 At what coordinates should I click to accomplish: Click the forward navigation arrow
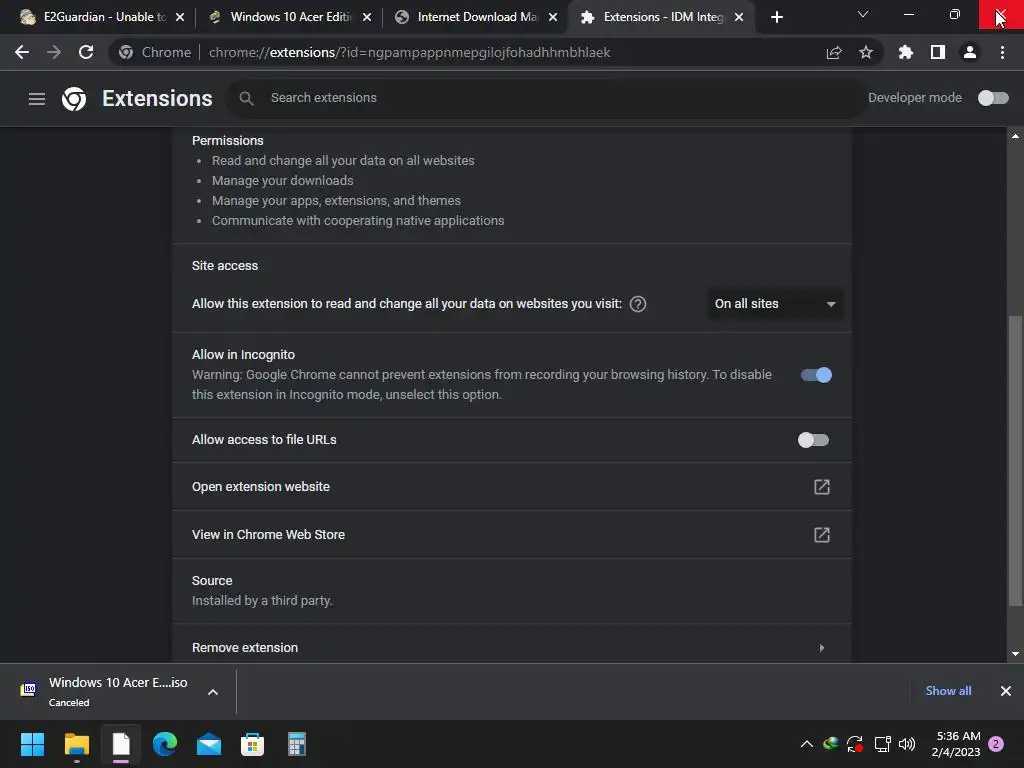[54, 52]
